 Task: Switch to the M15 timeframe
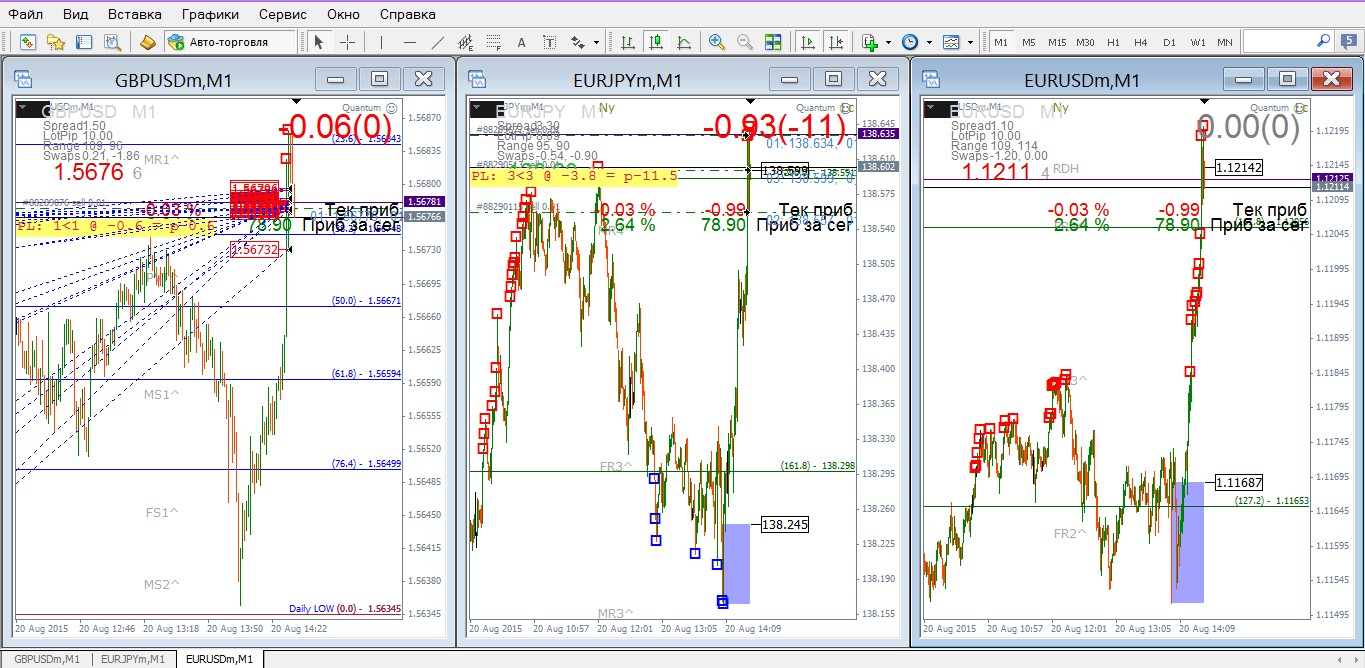(1057, 42)
